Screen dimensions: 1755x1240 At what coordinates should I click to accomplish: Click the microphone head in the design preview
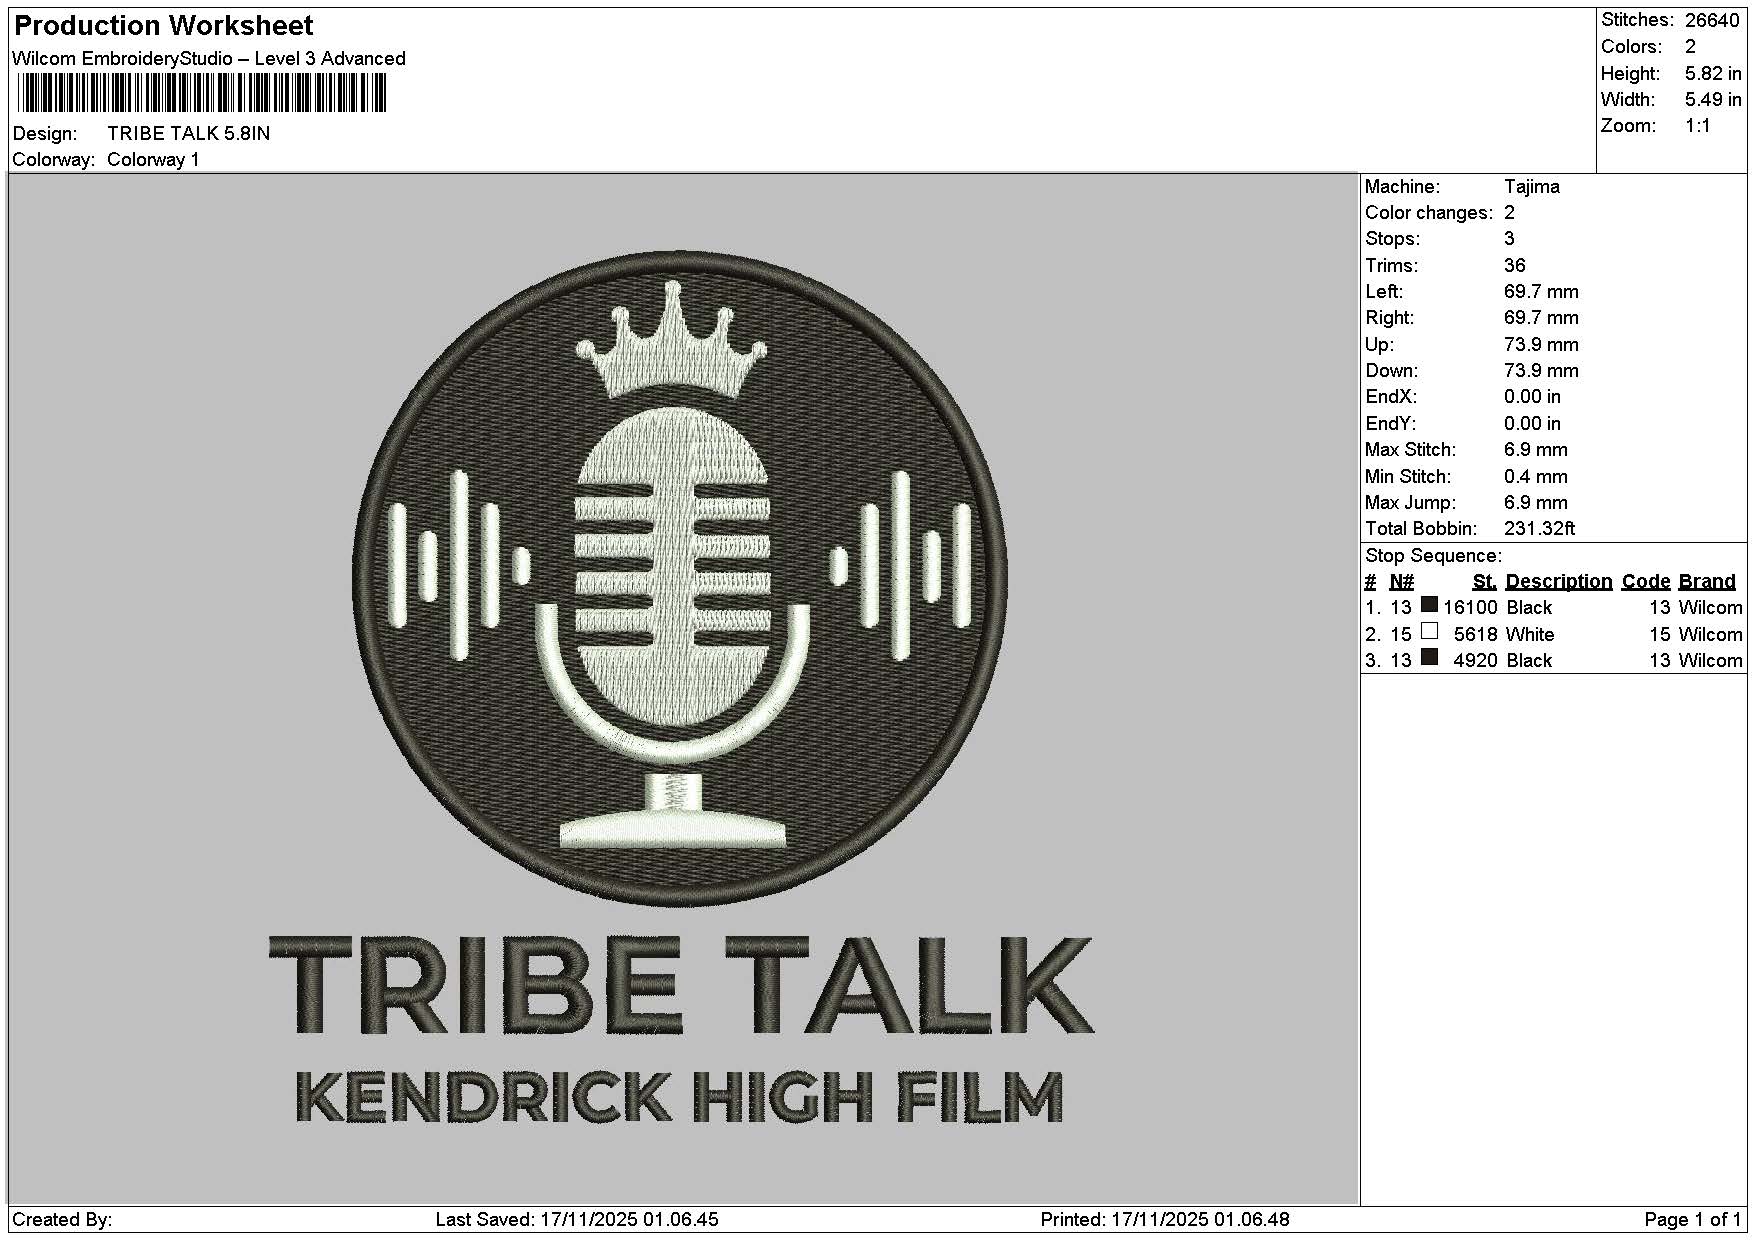click(x=673, y=566)
